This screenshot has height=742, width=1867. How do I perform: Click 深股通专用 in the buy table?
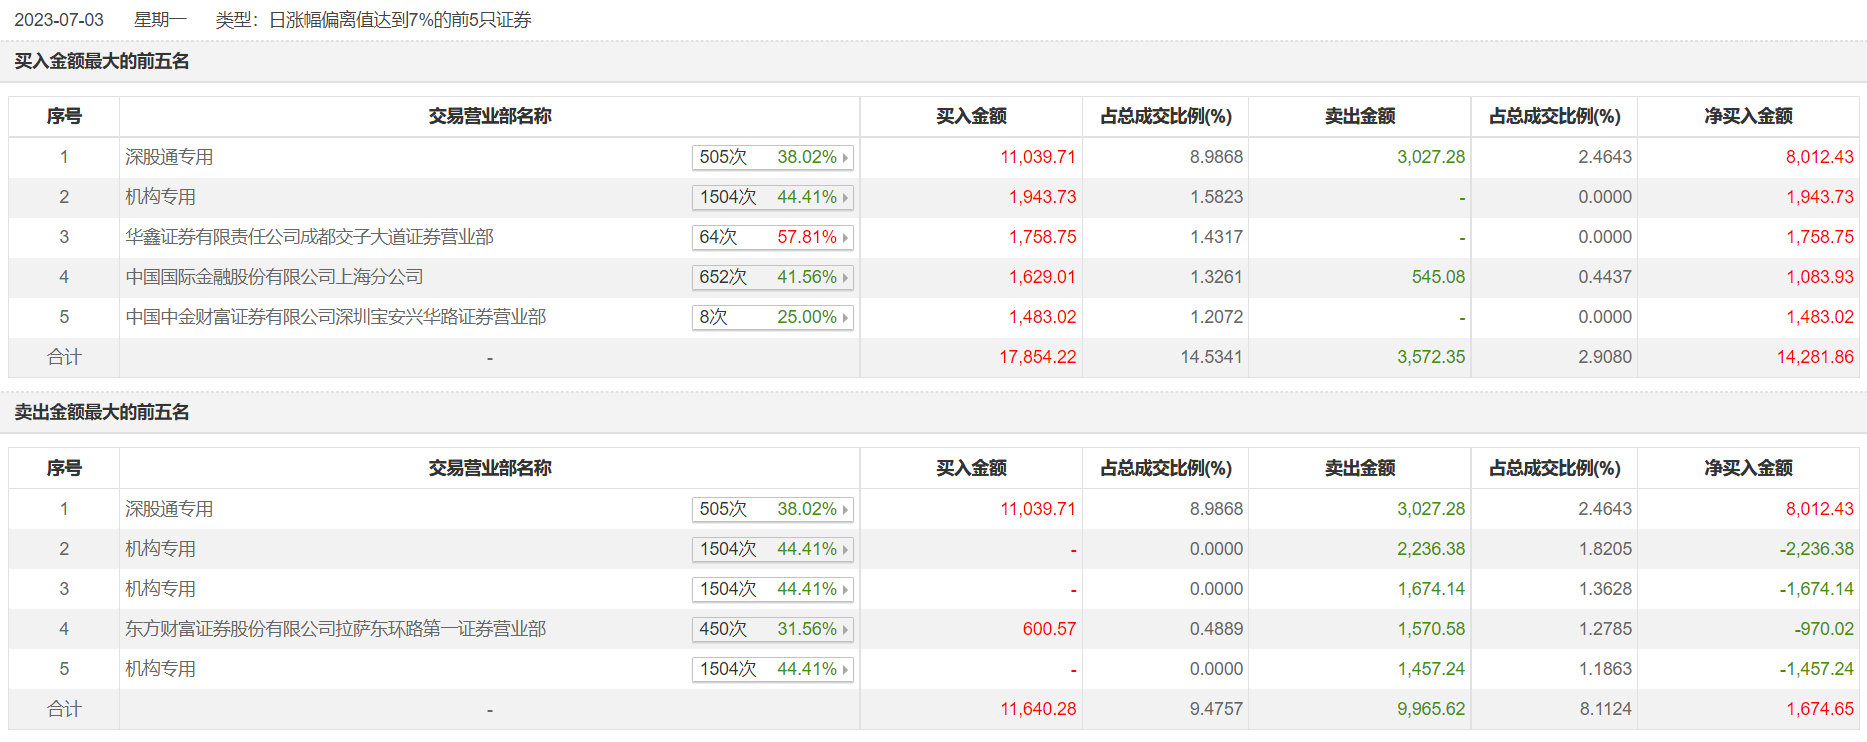coord(169,157)
